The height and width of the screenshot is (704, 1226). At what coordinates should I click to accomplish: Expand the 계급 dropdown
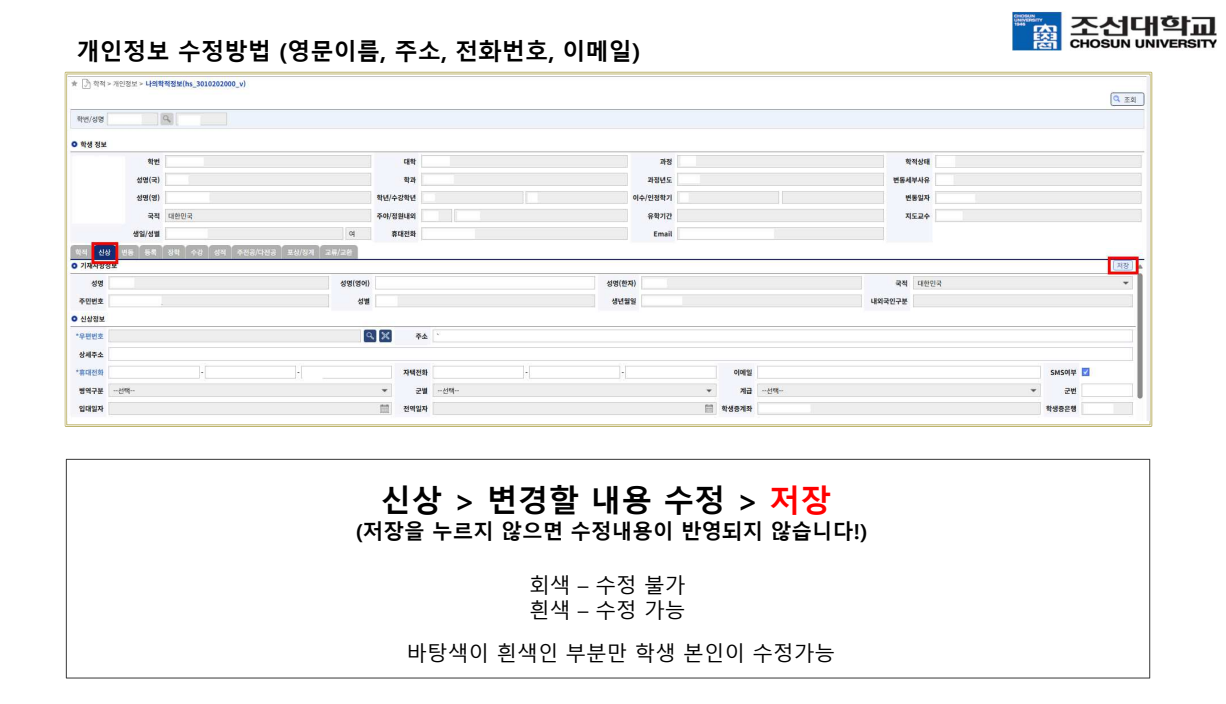coord(899,390)
